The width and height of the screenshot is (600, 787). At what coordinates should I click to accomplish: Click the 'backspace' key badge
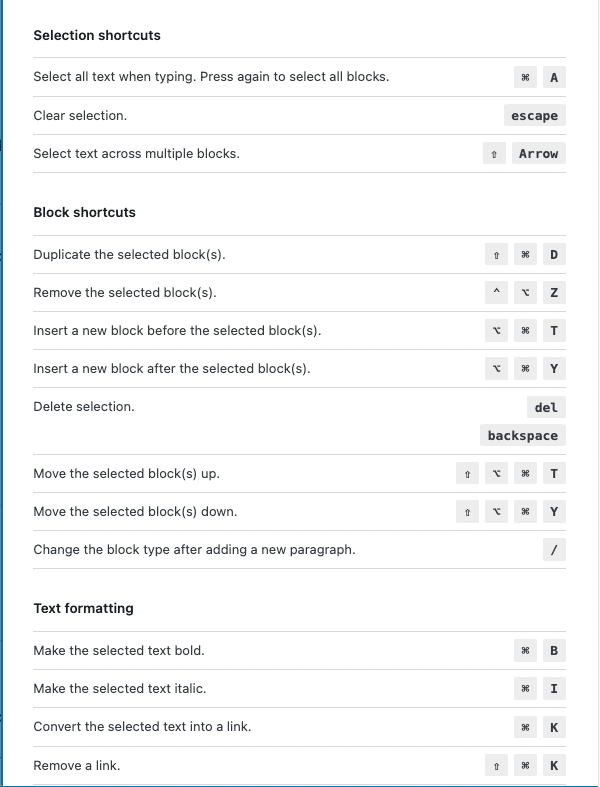tap(523, 436)
